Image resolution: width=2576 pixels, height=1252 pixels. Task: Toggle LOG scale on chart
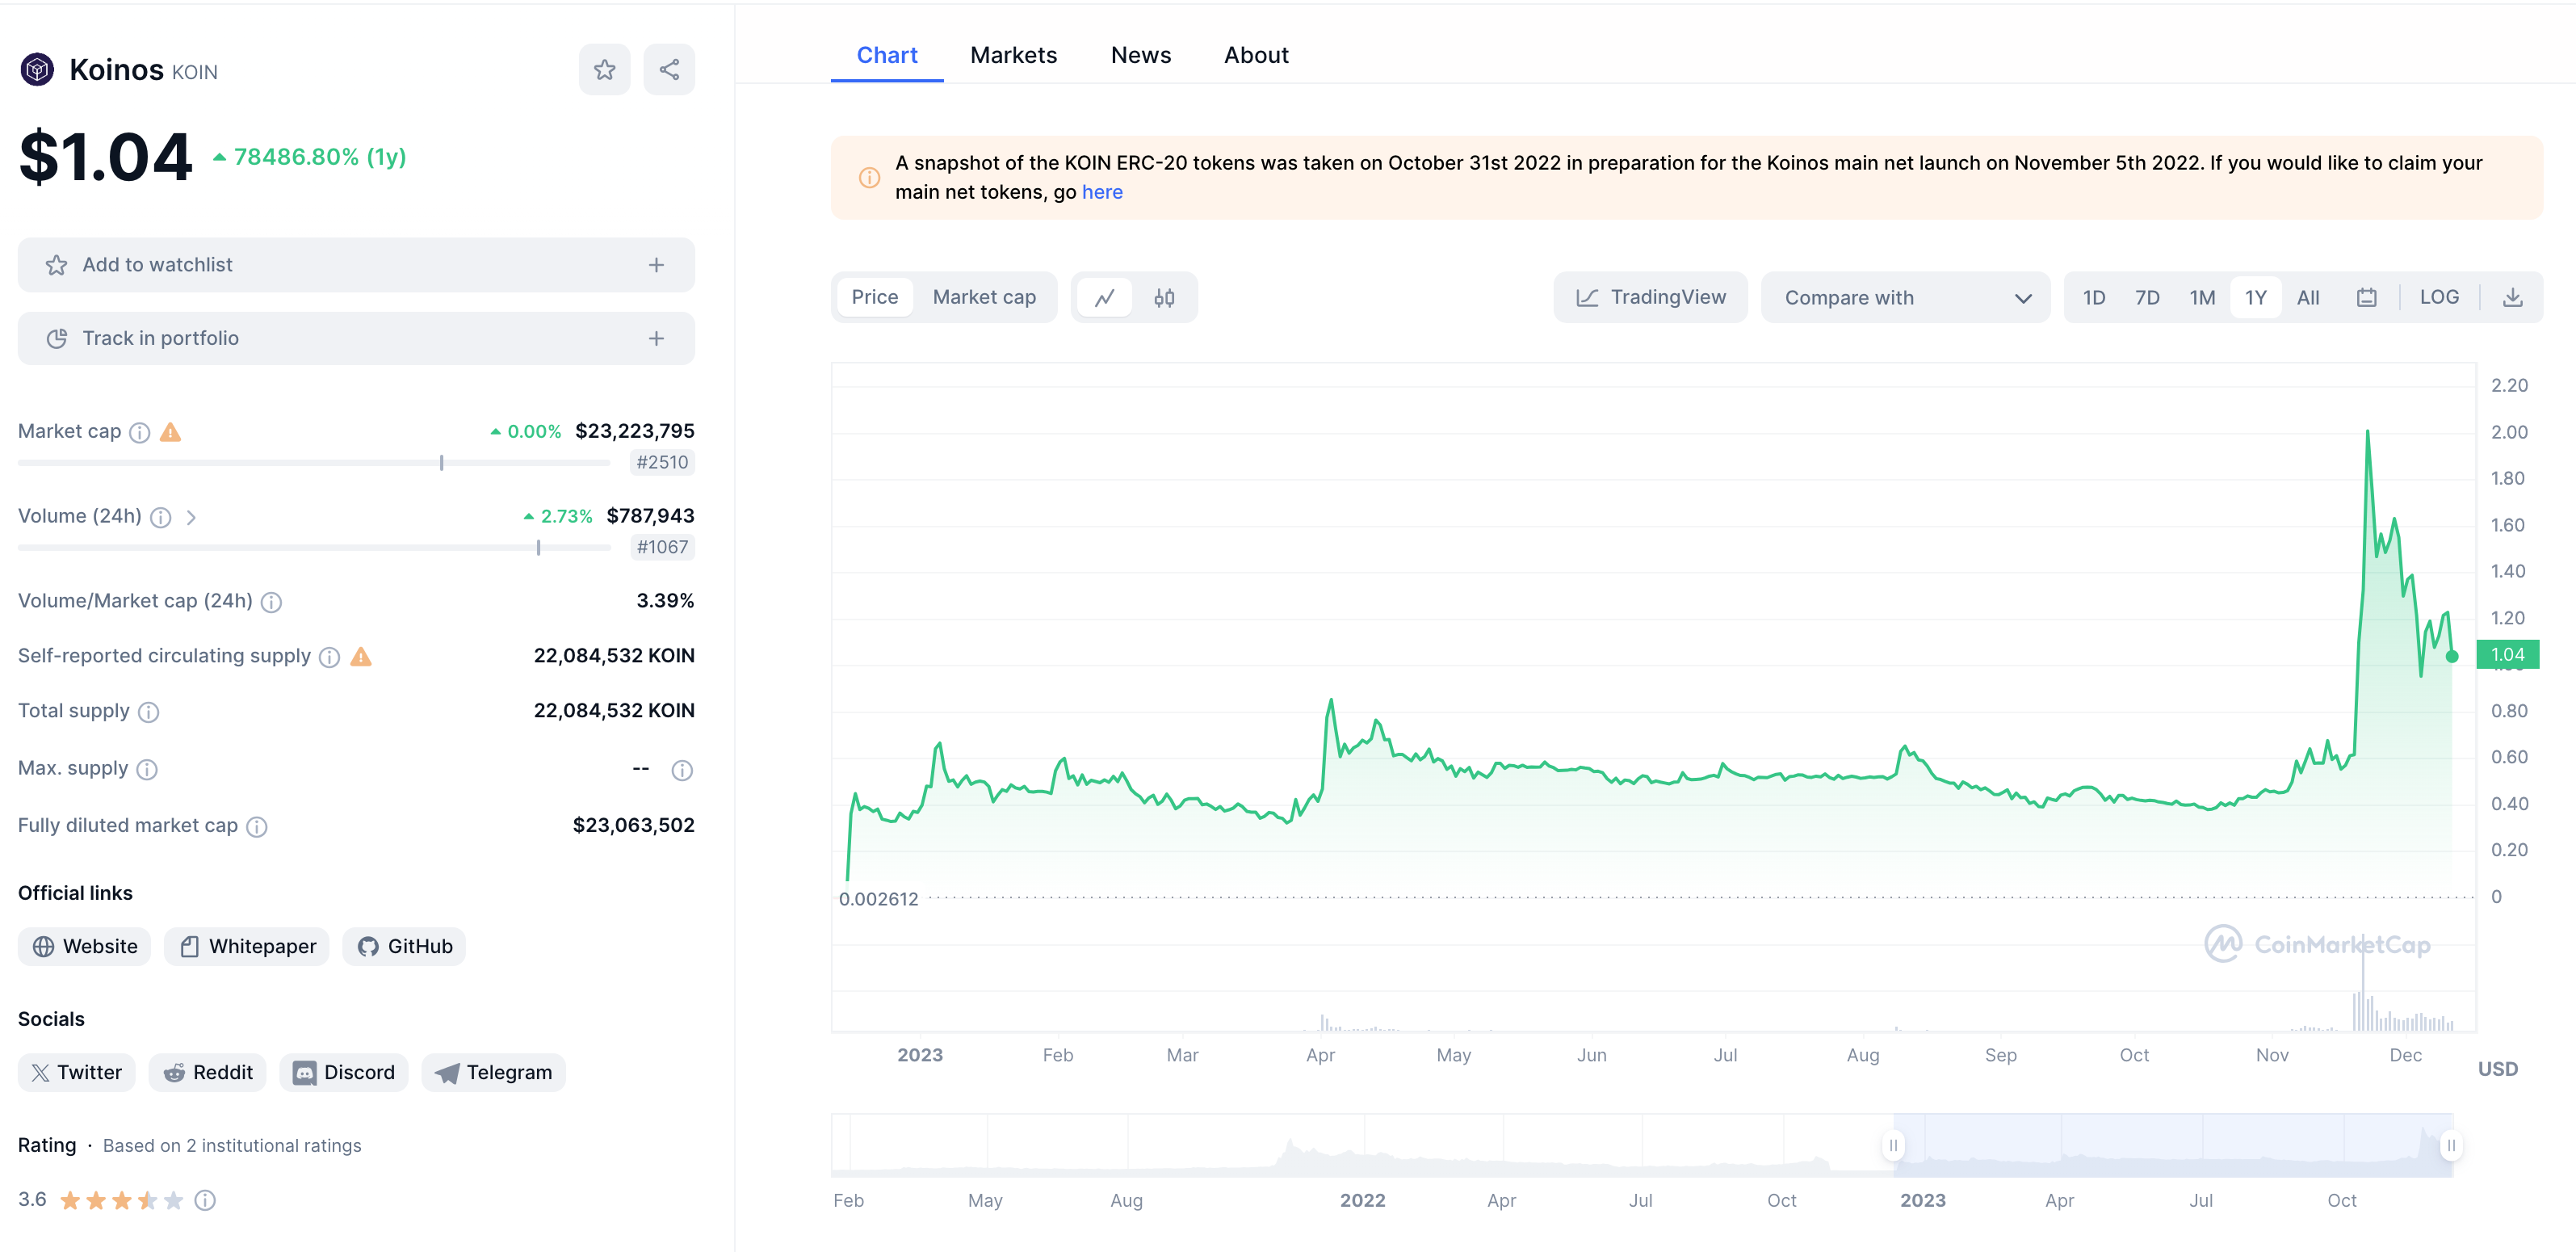2439,297
